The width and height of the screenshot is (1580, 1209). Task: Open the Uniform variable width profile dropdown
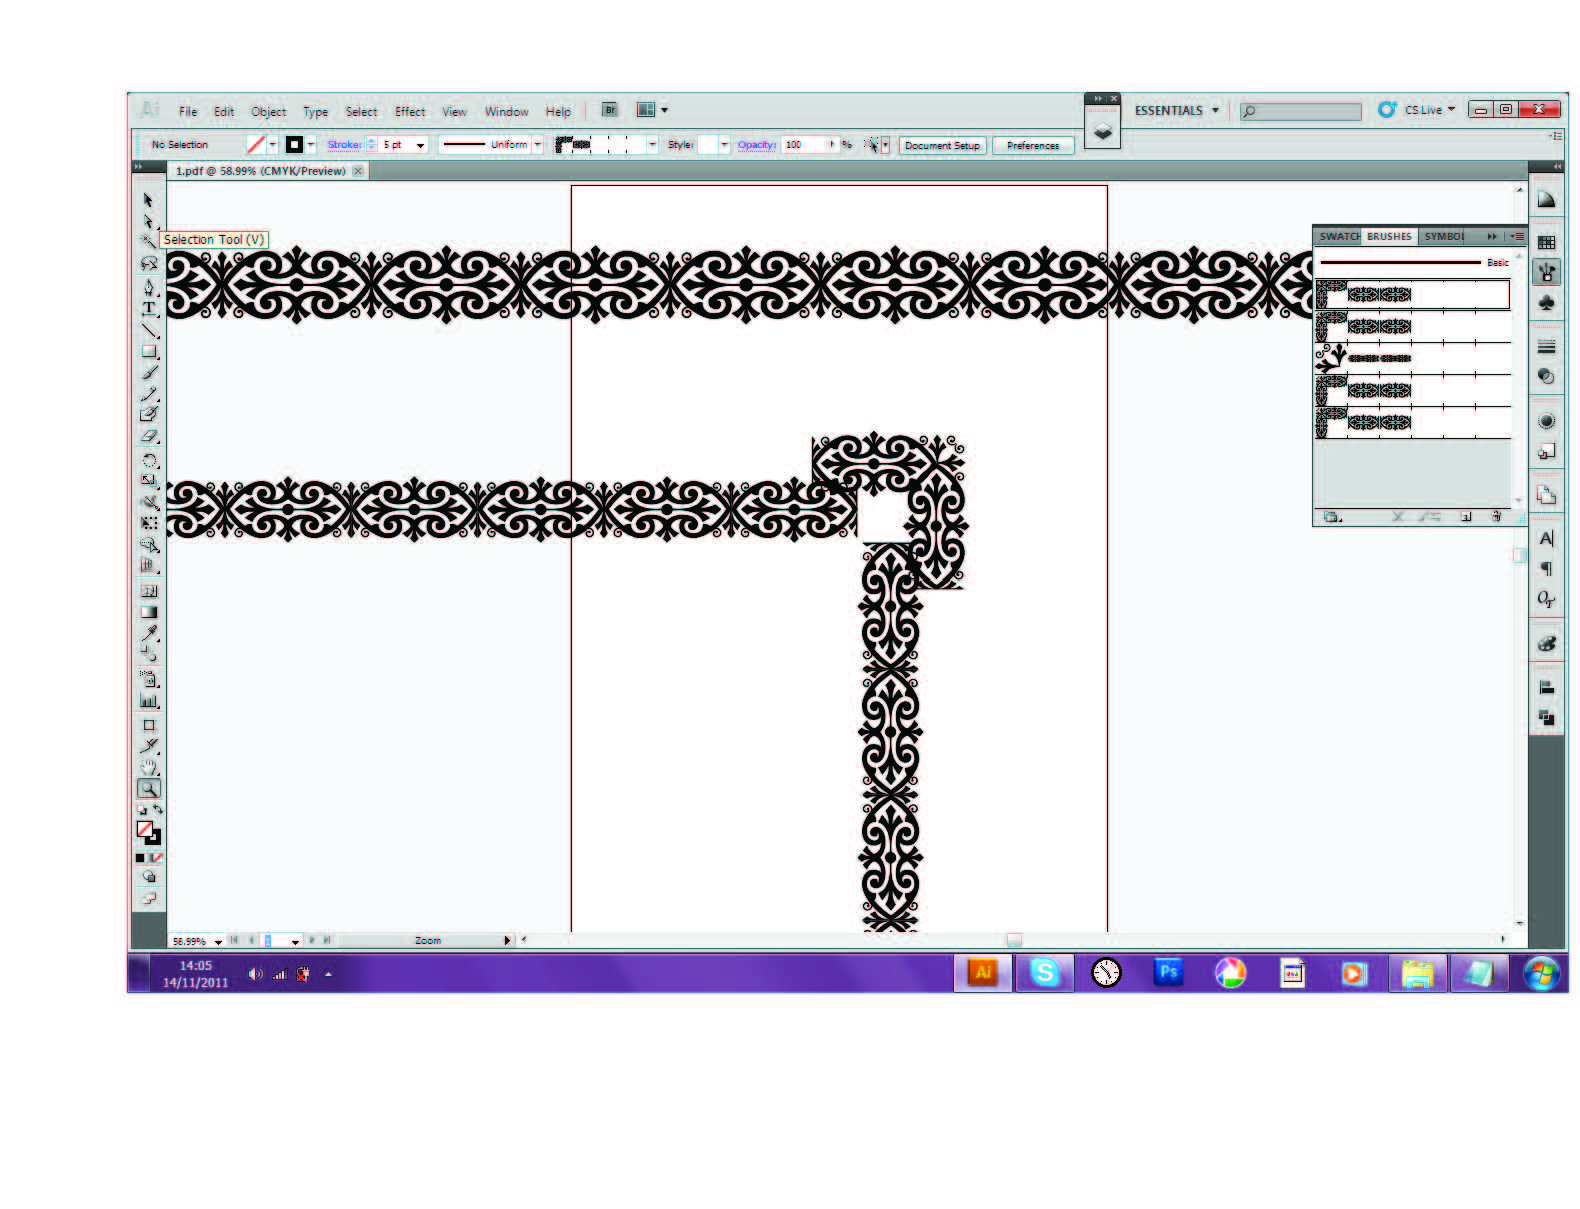[x=537, y=145]
